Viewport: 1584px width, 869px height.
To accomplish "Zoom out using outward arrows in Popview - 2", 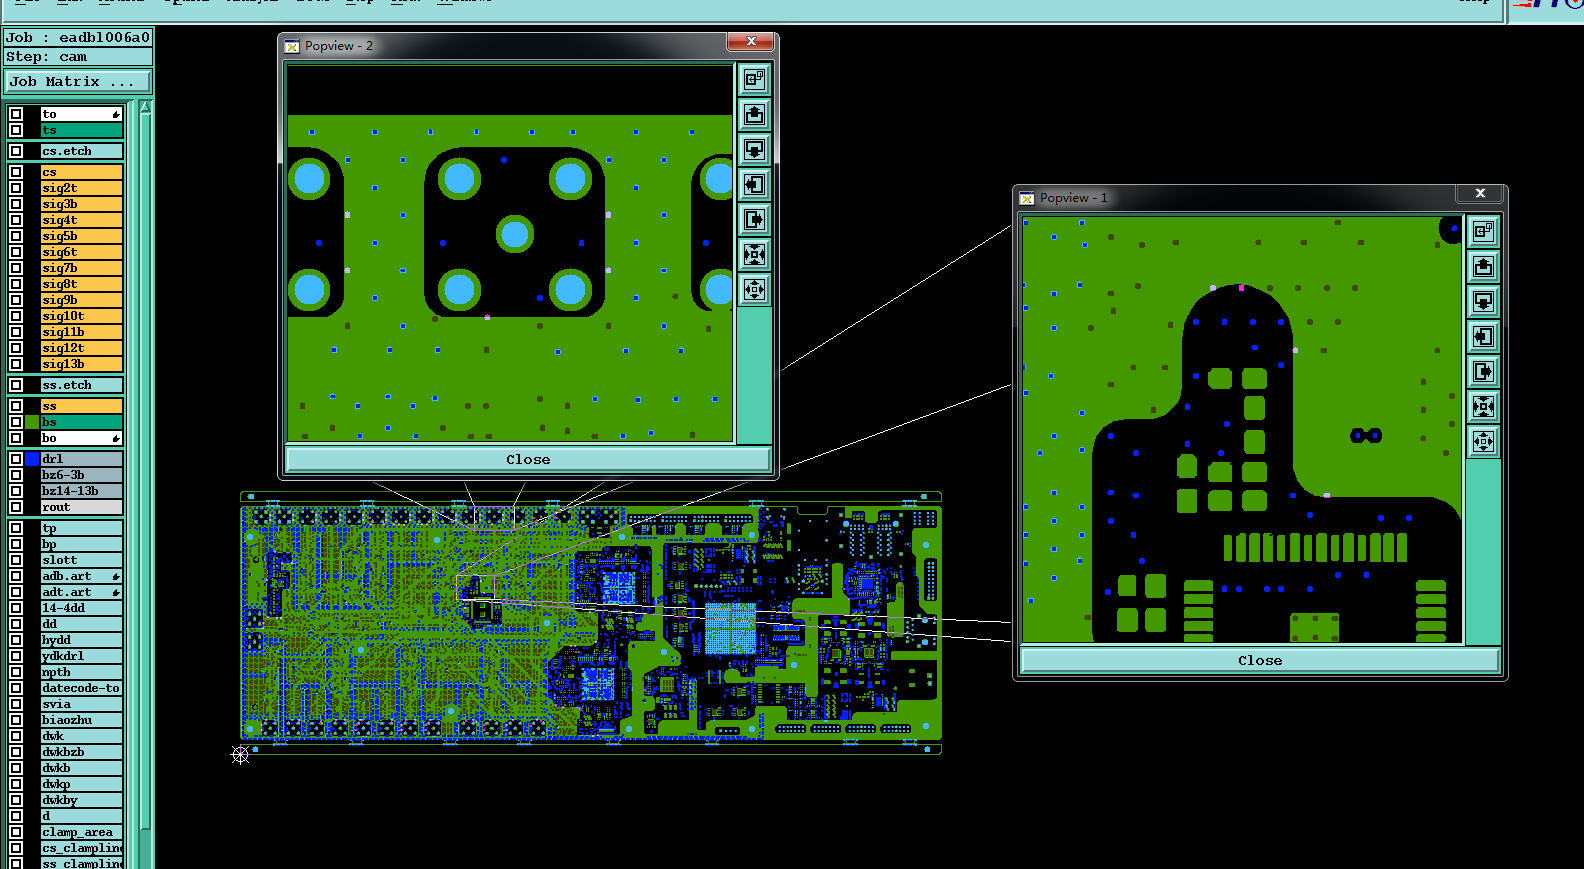I will tap(754, 289).
